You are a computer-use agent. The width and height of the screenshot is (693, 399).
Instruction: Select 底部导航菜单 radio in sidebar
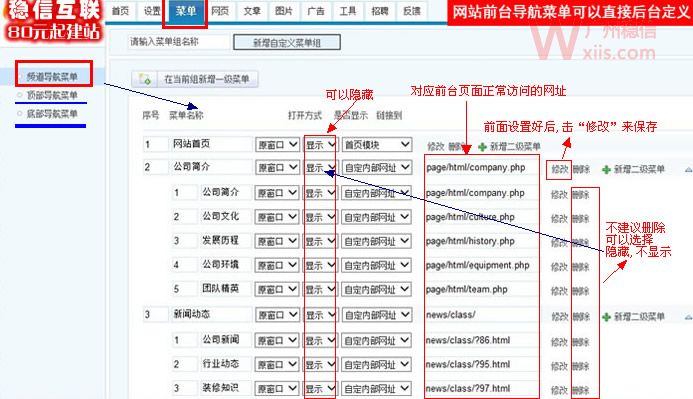[x=19, y=114]
